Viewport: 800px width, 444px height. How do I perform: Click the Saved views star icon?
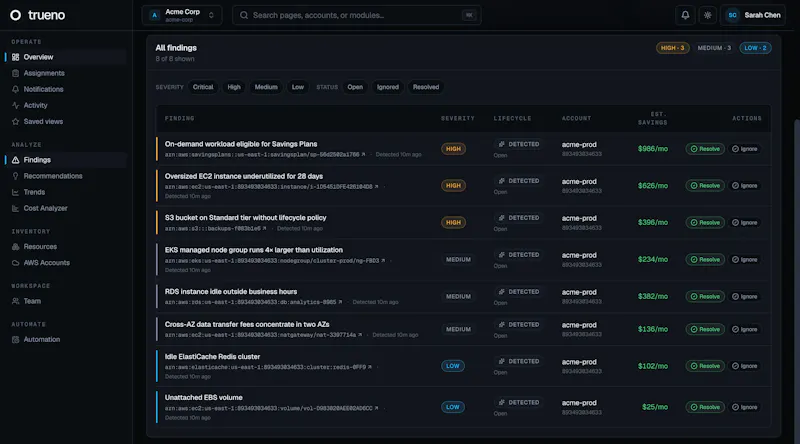coord(15,122)
